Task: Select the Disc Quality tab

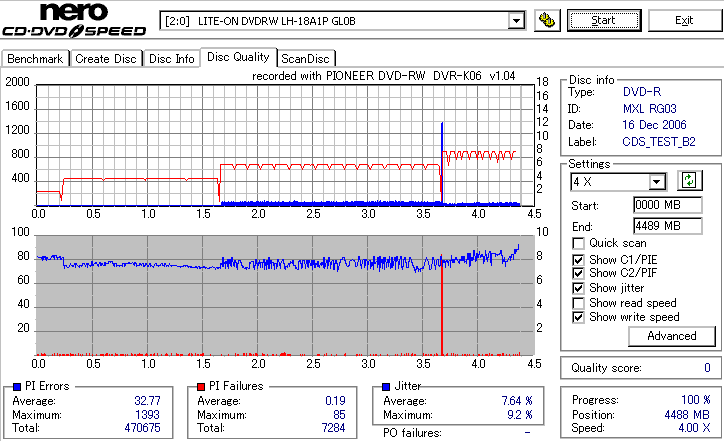Action: [238, 57]
